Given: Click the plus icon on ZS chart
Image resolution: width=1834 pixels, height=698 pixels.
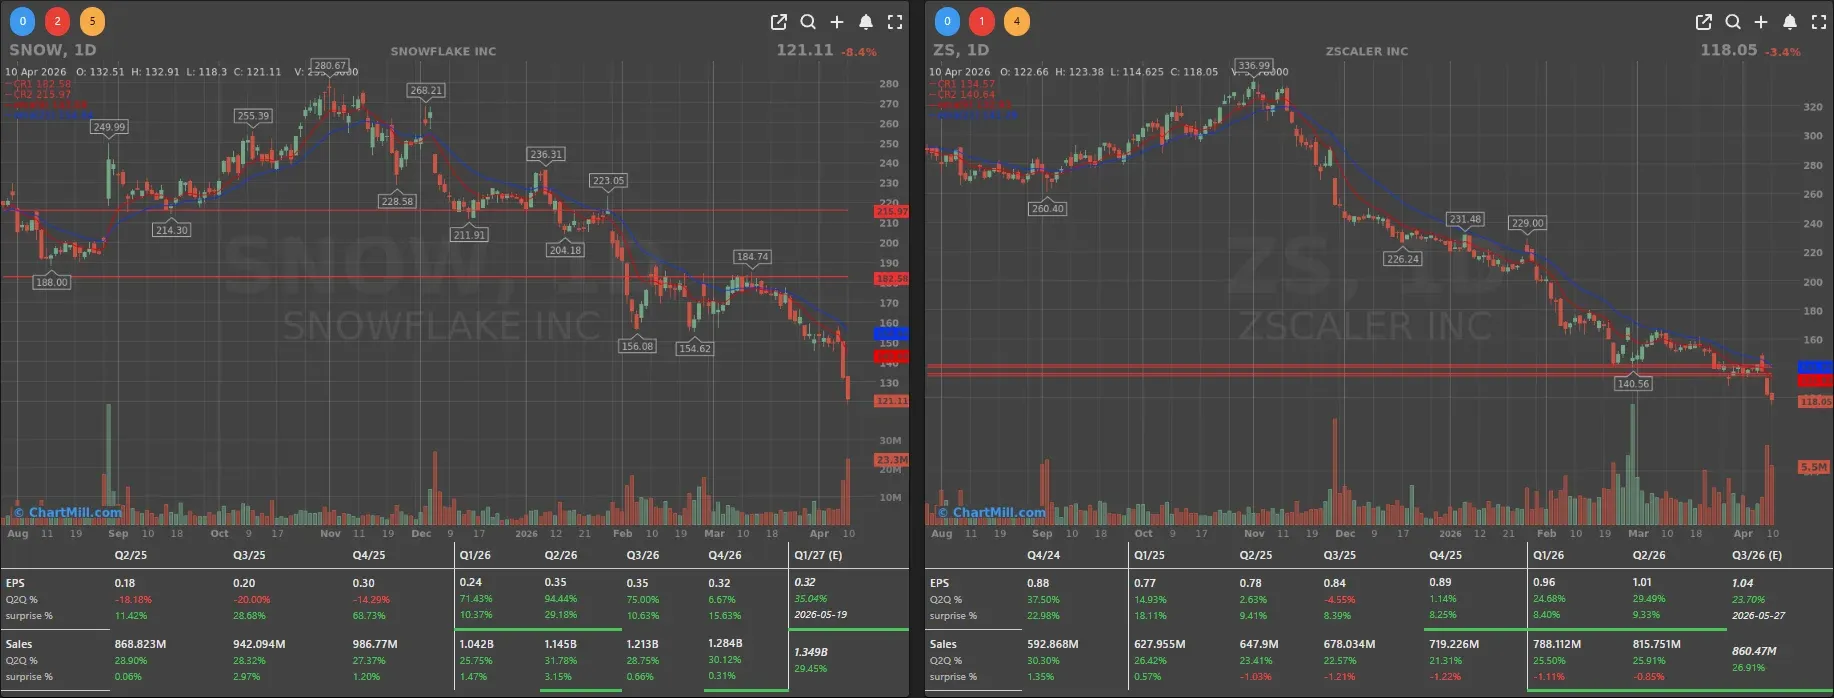Looking at the screenshot, I should (1761, 22).
